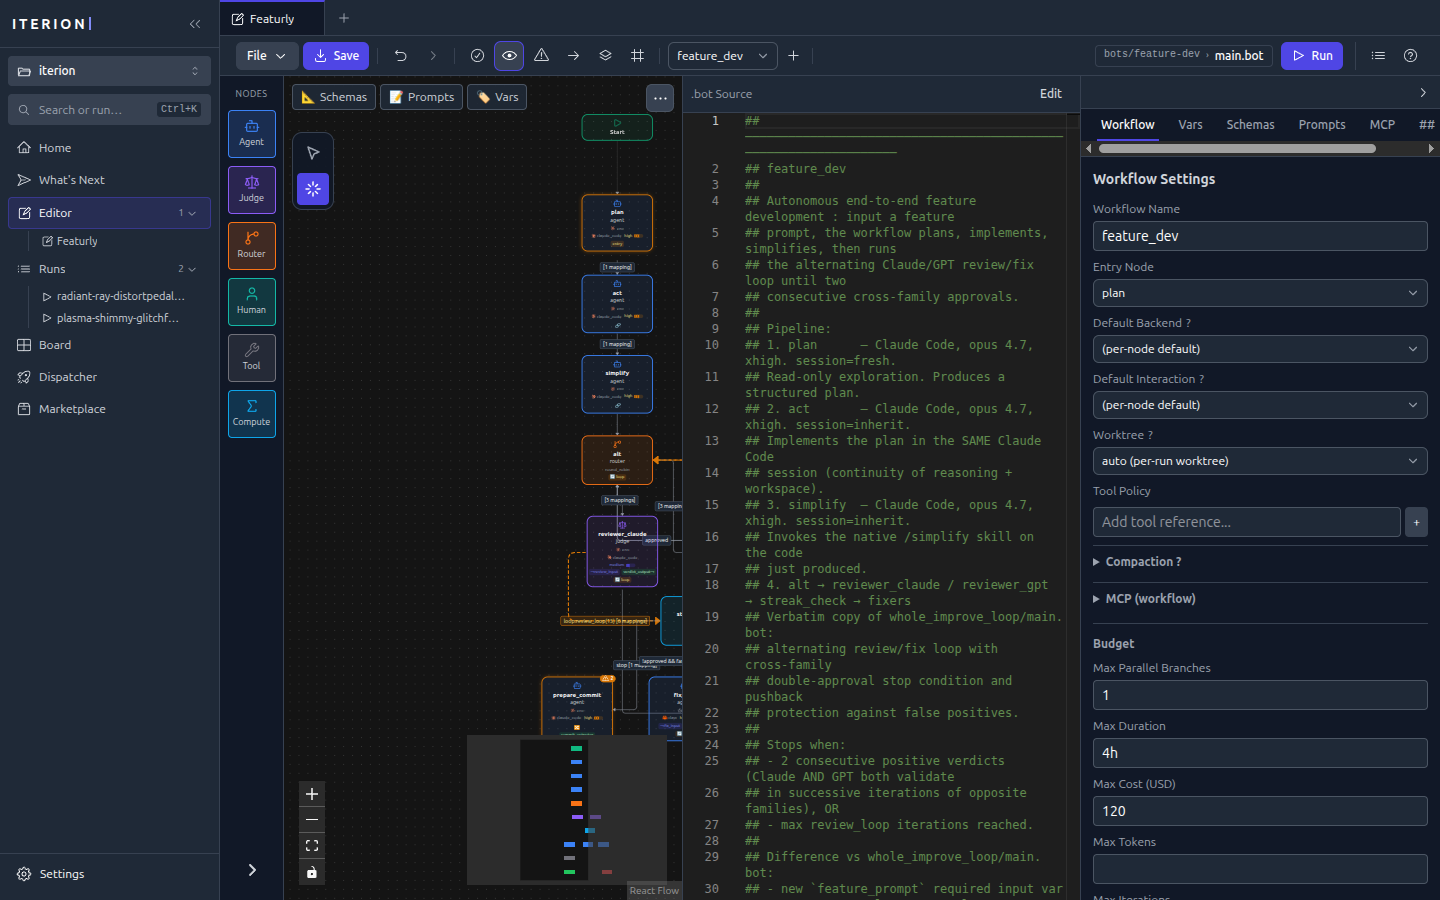Image resolution: width=1440 pixels, height=900 pixels.
Task: Open Prompts panel on canvas
Action: point(421,97)
